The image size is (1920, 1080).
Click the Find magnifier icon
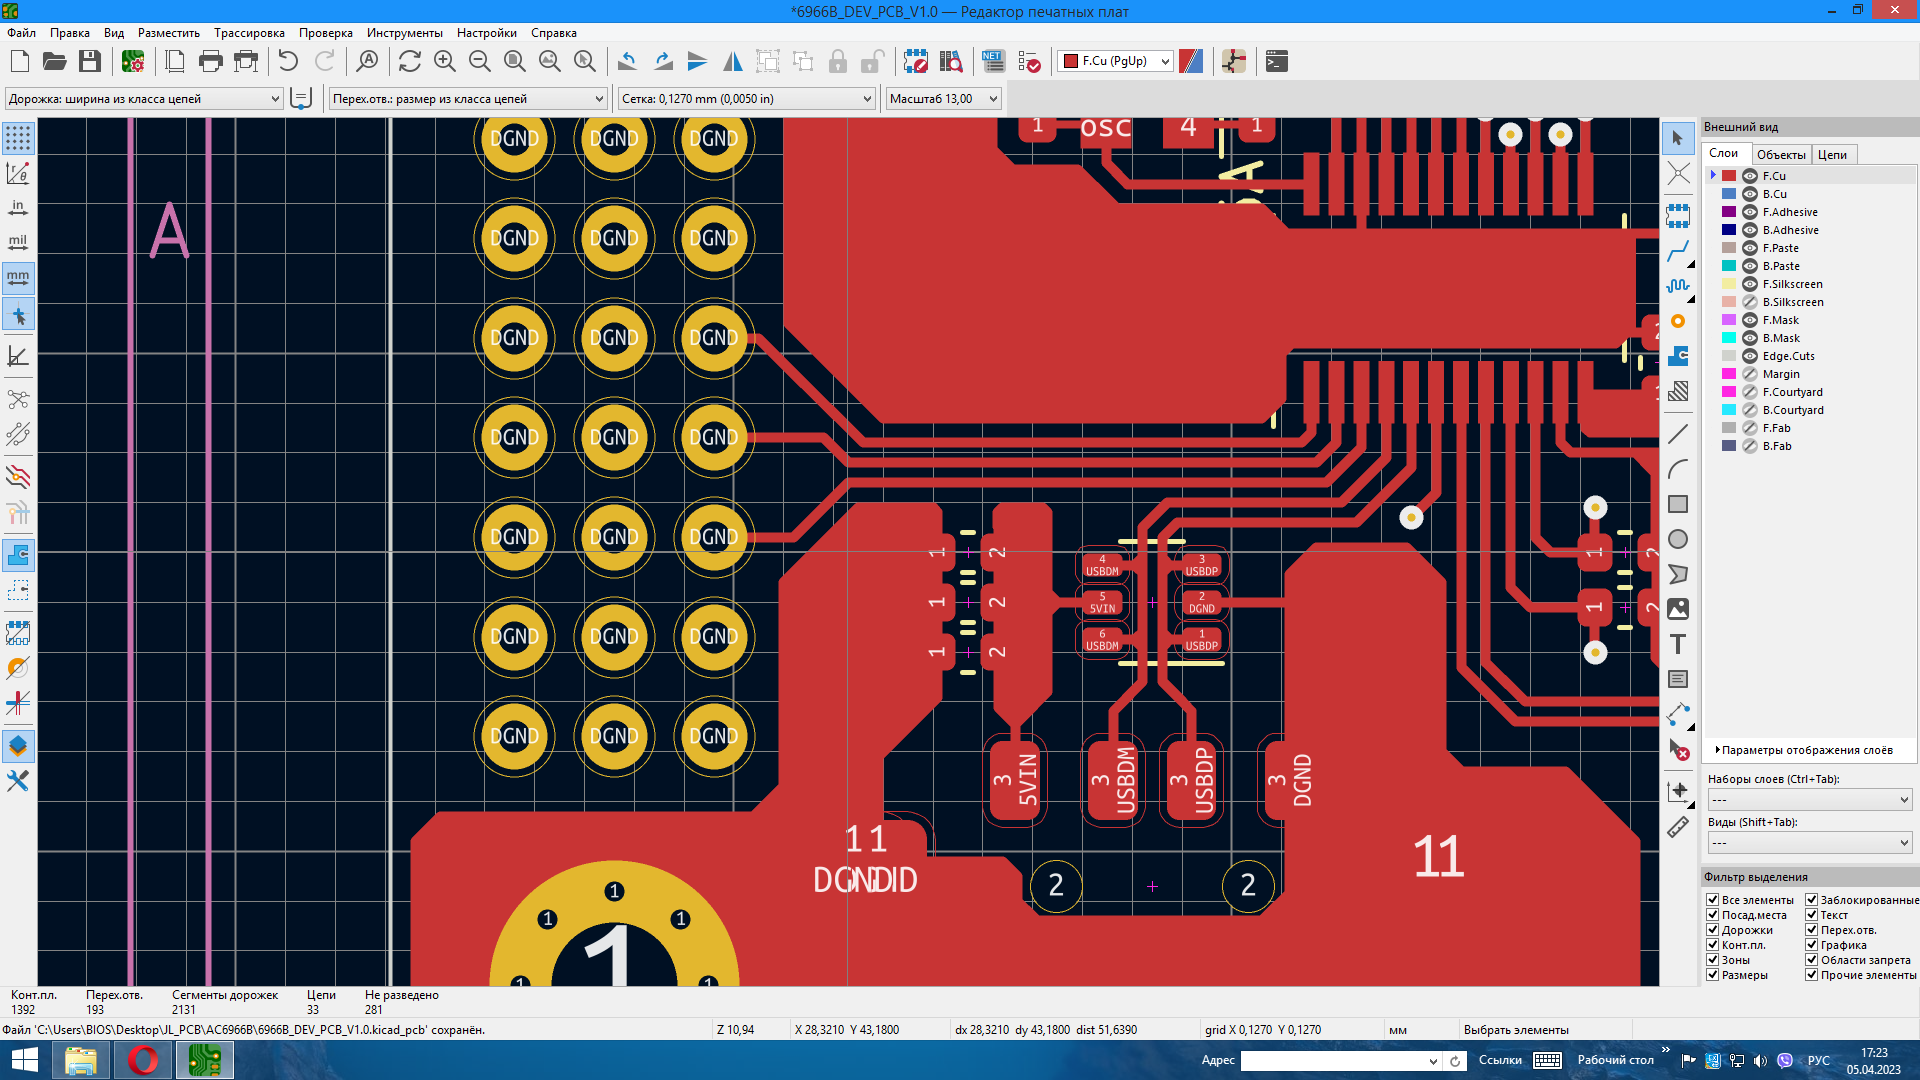(x=367, y=62)
